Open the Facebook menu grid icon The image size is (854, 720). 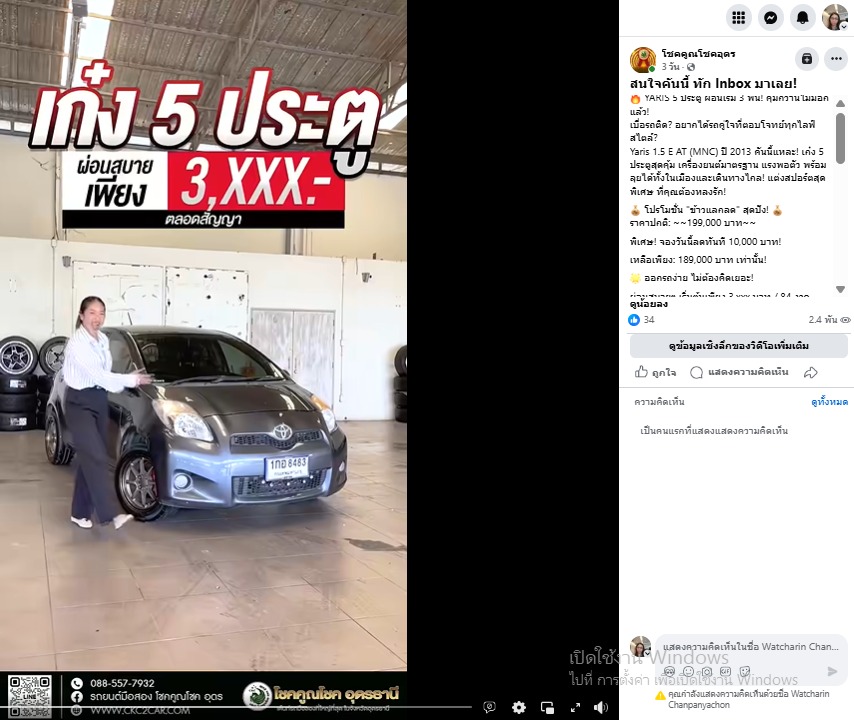(x=739, y=18)
